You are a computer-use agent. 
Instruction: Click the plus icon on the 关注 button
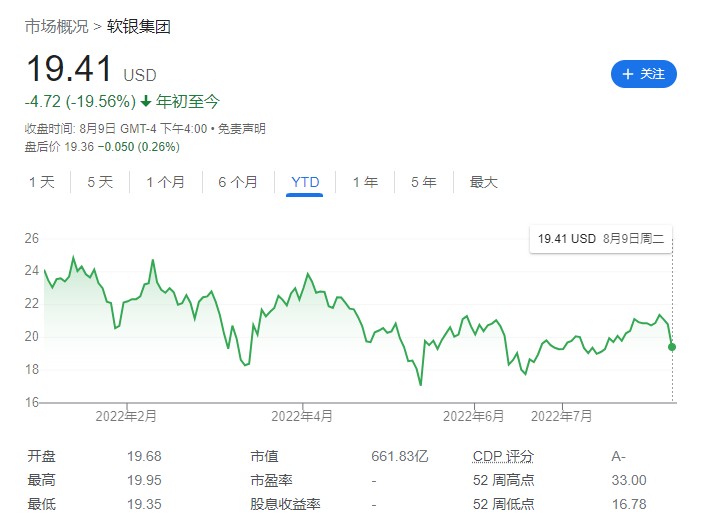point(628,74)
